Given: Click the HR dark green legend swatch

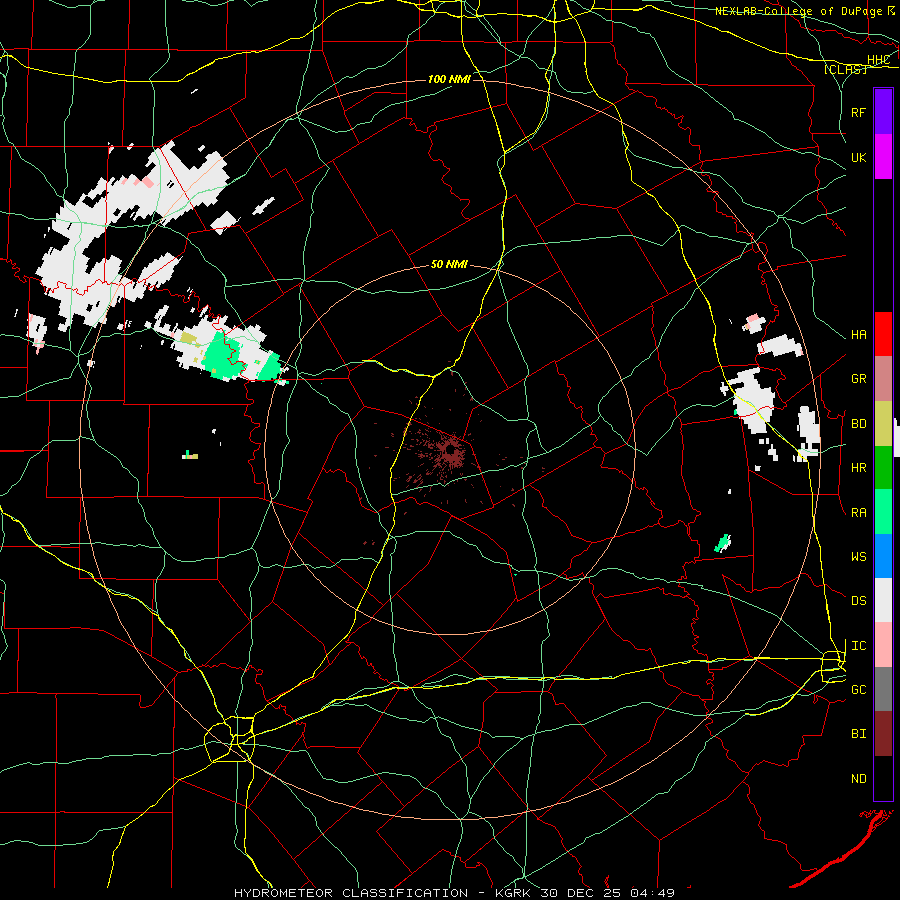Looking at the screenshot, I should tap(883, 468).
